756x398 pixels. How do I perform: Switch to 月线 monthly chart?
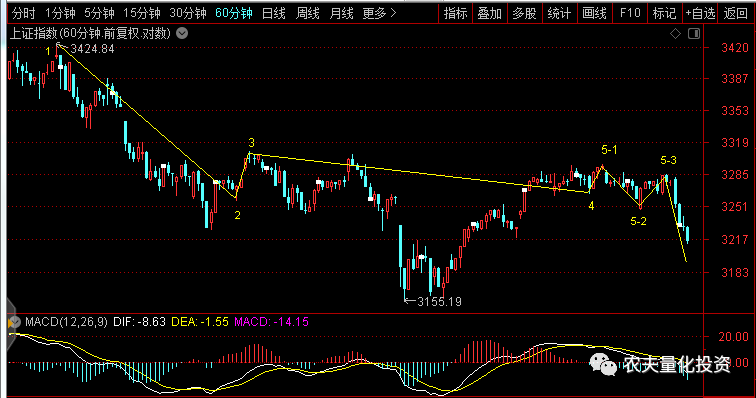pos(341,13)
